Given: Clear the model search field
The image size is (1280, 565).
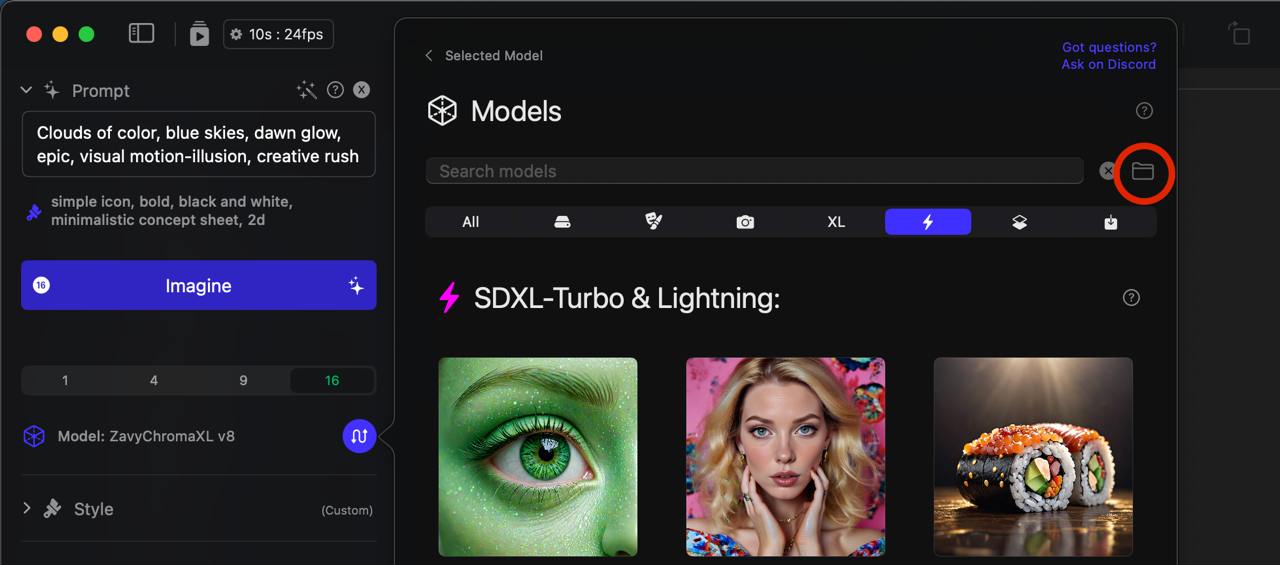Looking at the screenshot, I should 1107,171.
